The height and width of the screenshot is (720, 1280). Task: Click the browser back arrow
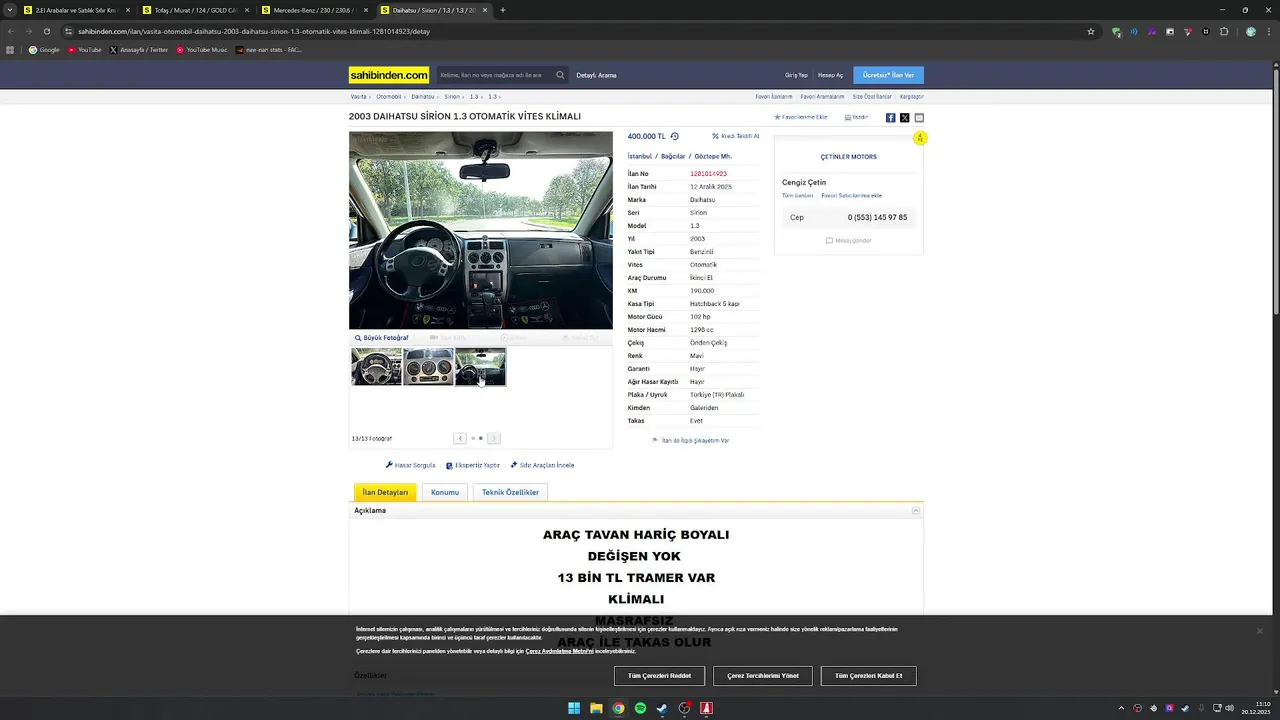pos(10,31)
